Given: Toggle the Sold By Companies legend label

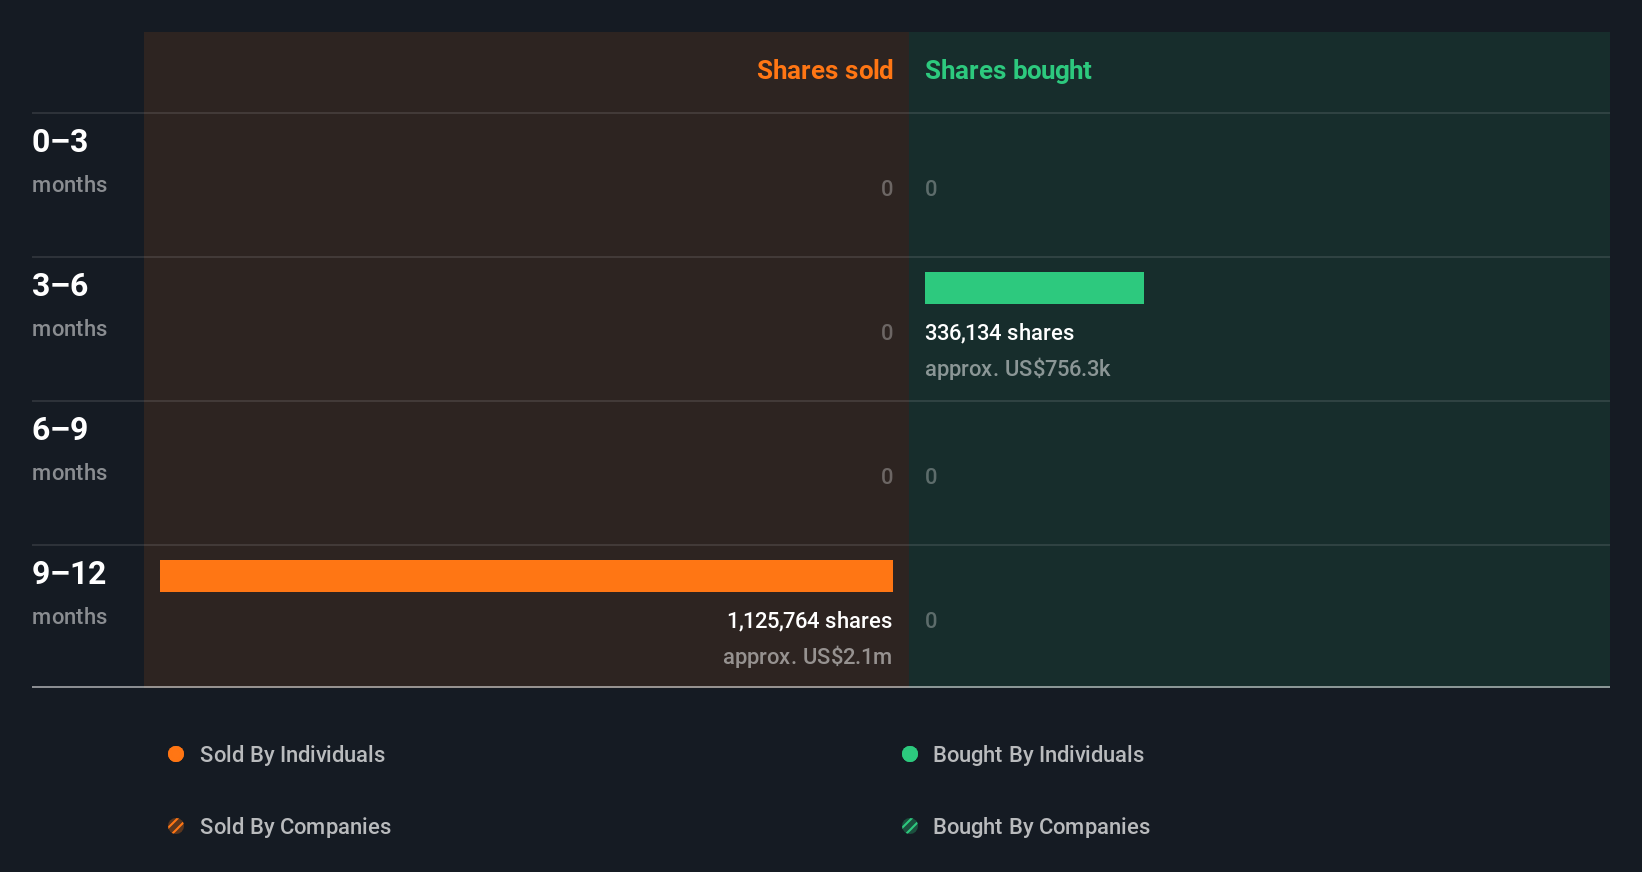Looking at the screenshot, I should [295, 826].
